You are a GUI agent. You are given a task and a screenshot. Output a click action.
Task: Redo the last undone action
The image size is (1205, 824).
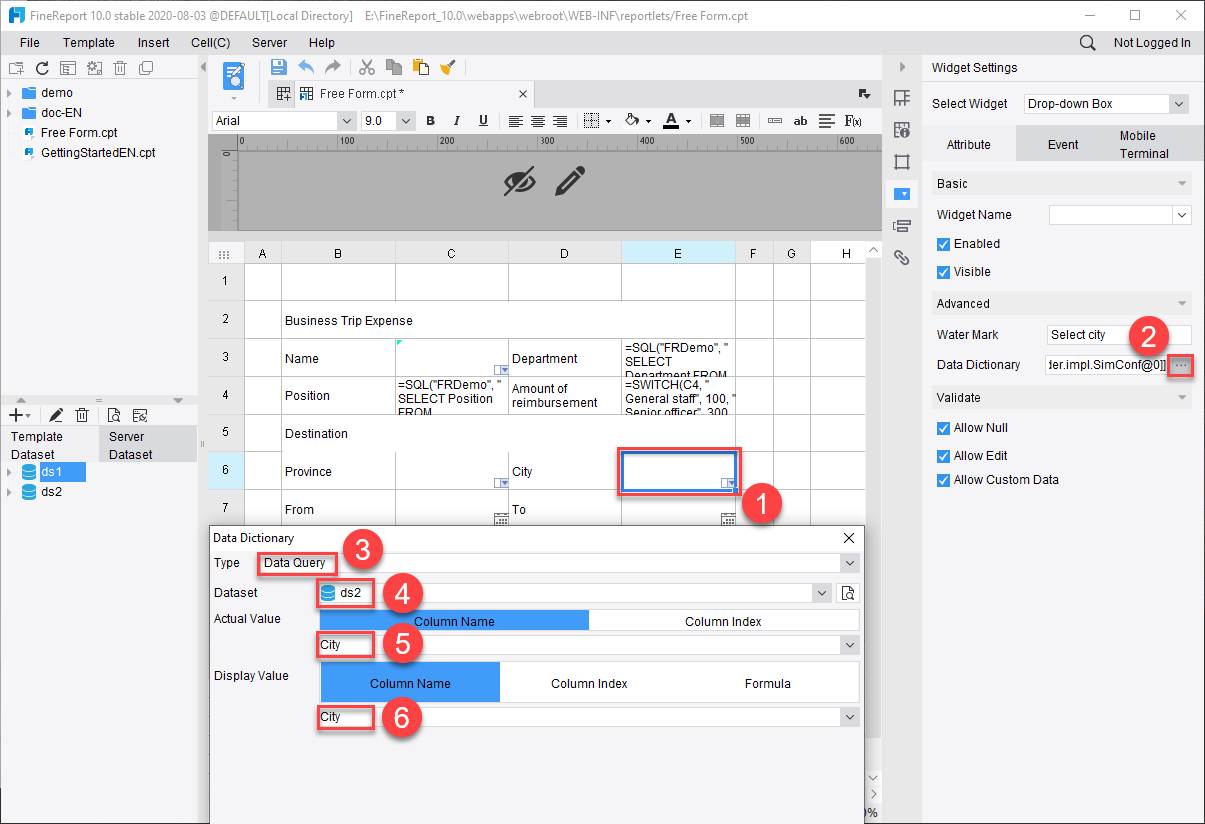coord(333,67)
